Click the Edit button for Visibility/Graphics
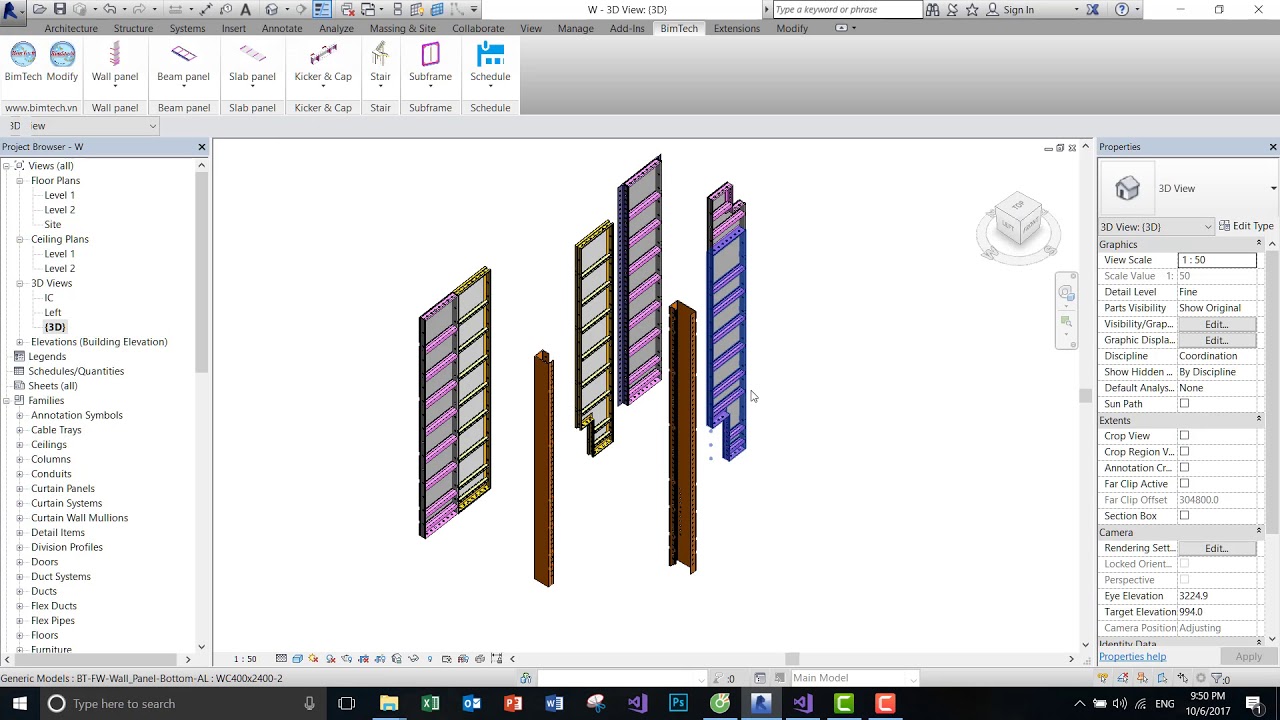Image resolution: width=1280 pixels, height=720 pixels. (x=1216, y=323)
